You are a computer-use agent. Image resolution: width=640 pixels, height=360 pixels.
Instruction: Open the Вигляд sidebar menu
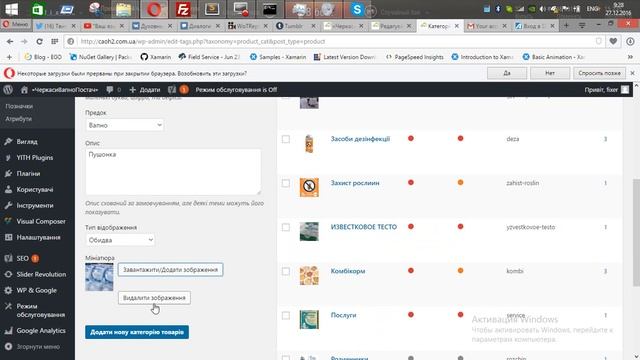click(27, 142)
